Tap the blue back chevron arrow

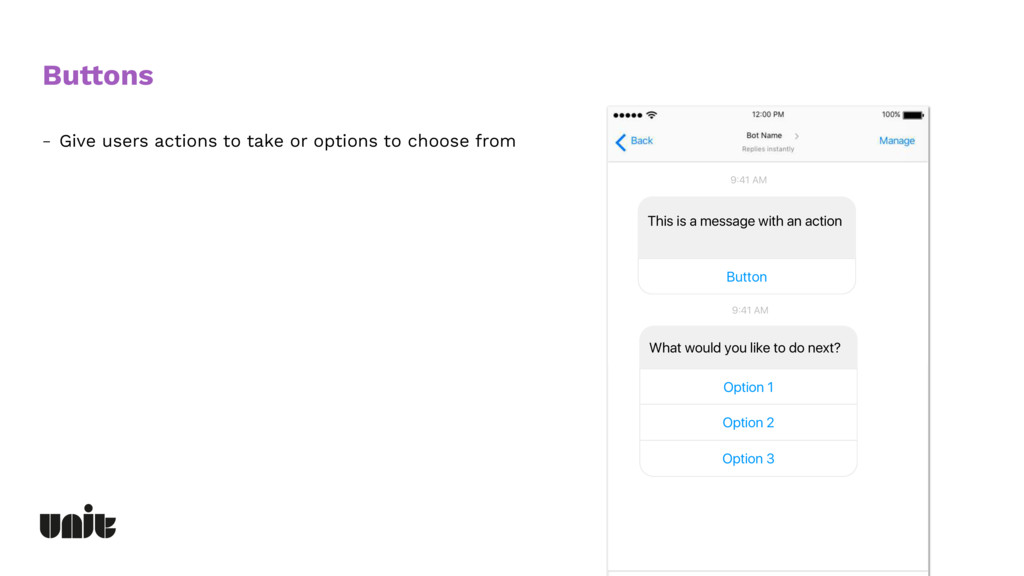coord(620,142)
